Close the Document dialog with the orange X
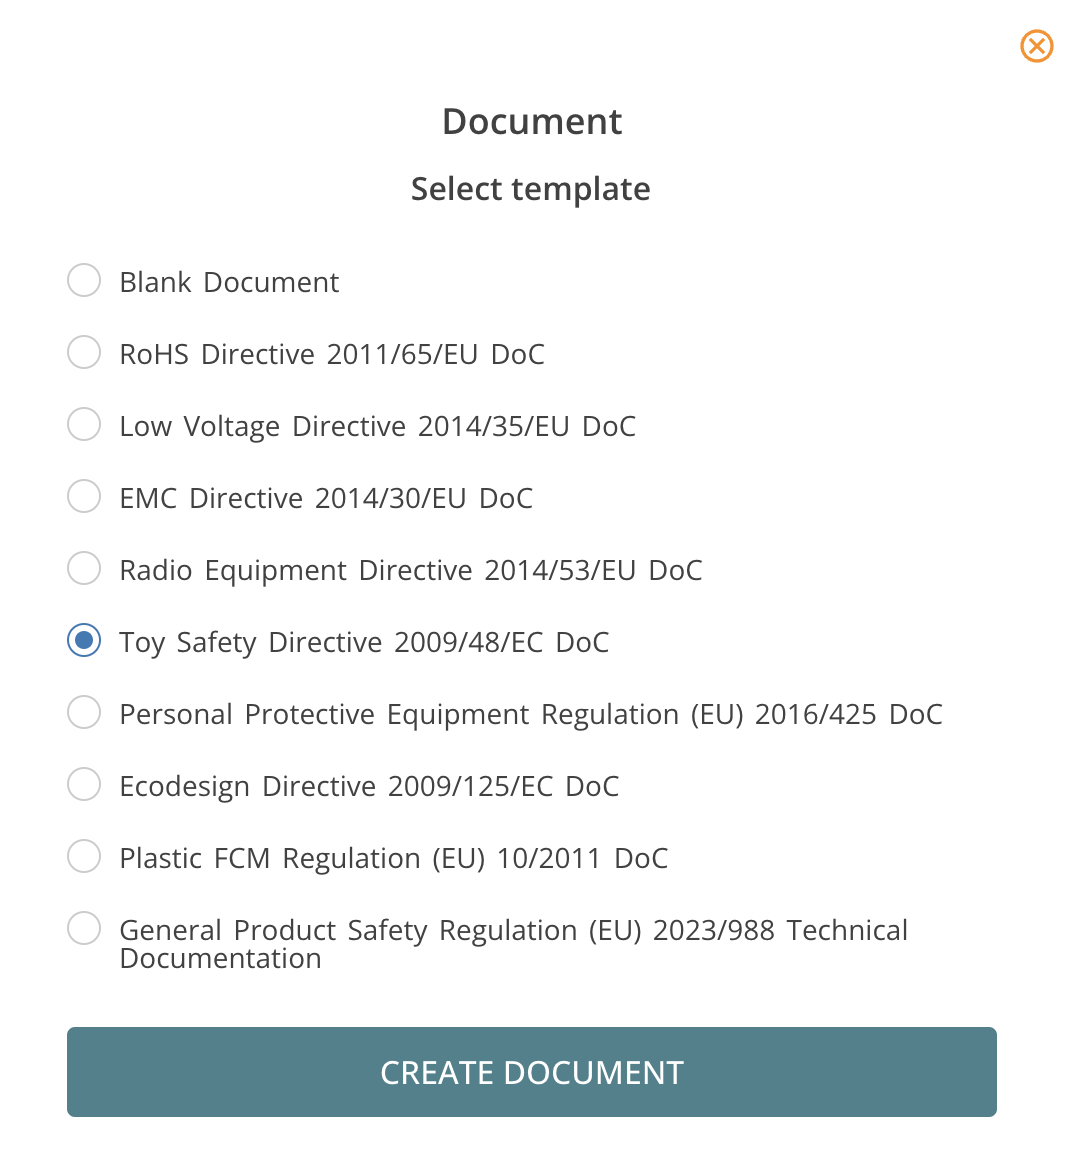This screenshot has width=1076, height=1168. (1037, 46)
